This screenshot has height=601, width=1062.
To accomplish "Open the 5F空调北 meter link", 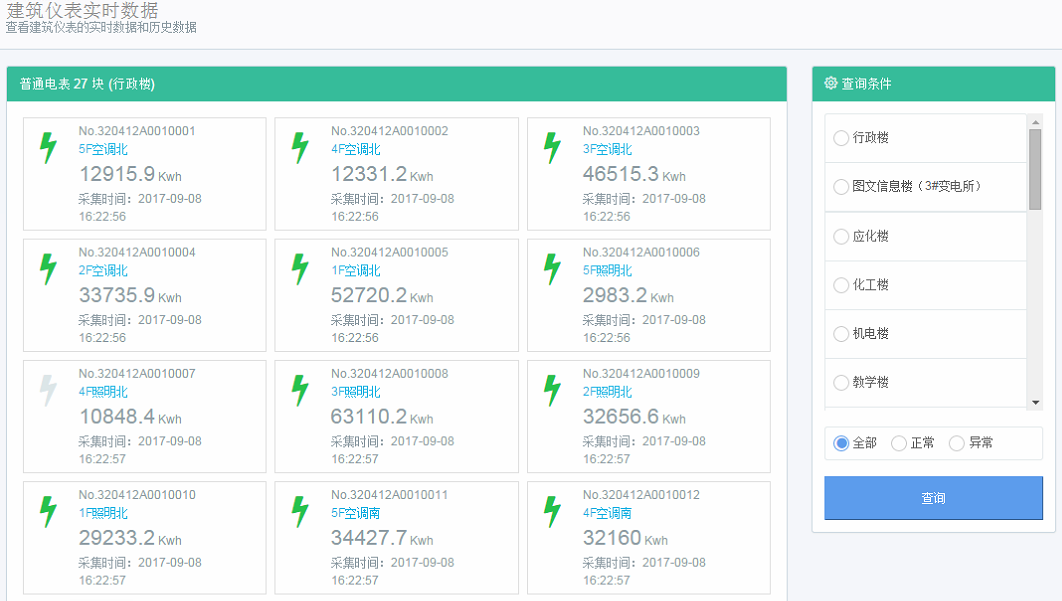I will click(103, 149).
